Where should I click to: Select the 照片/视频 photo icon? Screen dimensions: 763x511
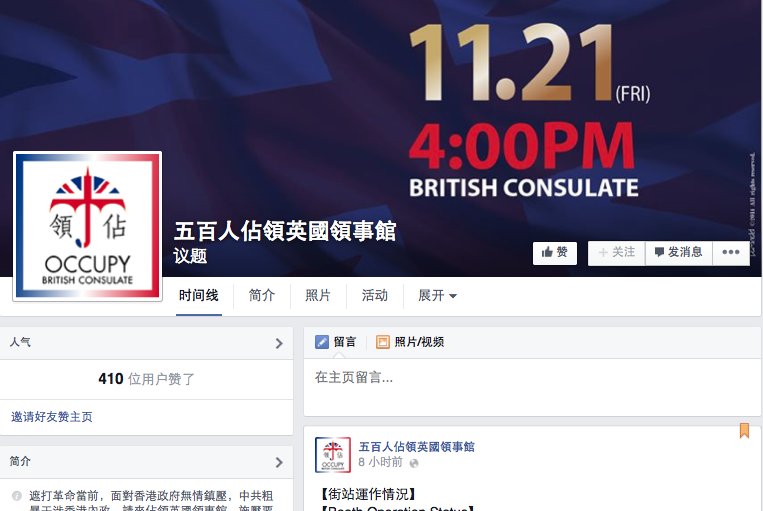tap(382, 342)
